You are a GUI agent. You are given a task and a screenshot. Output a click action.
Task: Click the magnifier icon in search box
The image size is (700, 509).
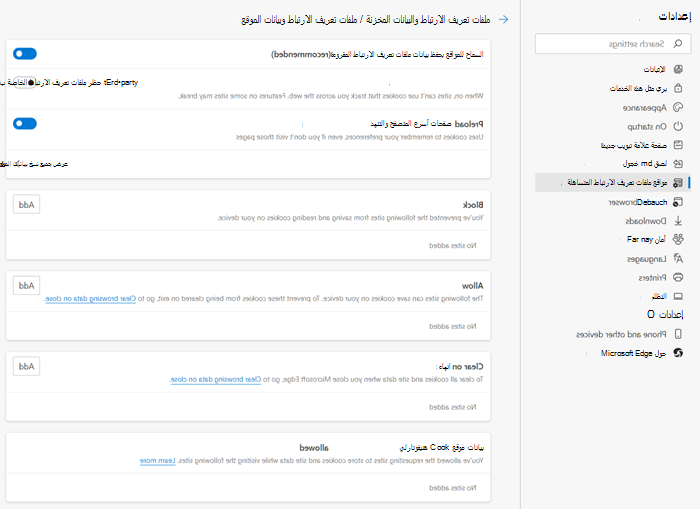coord(678,43)
